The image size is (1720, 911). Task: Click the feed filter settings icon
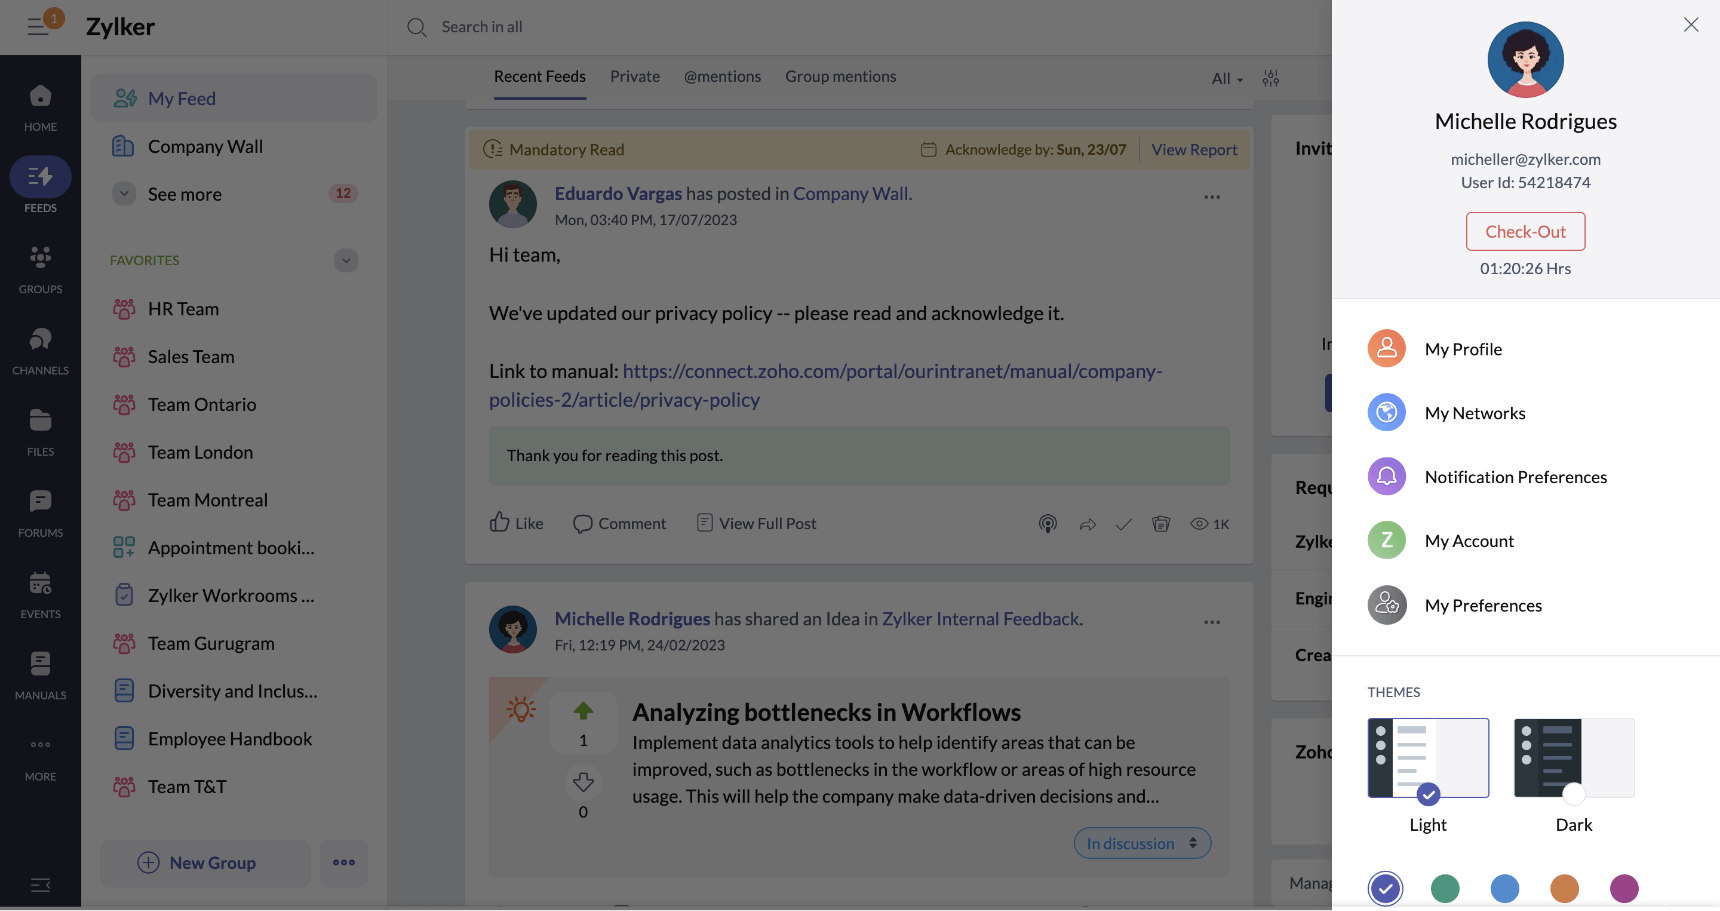1270,78
